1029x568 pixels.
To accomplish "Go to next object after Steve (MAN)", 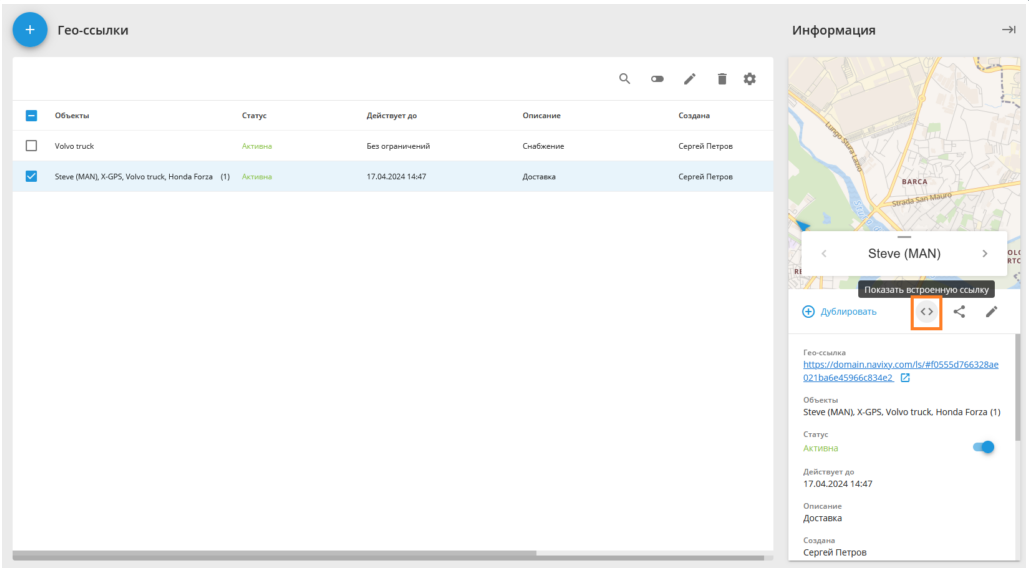I will tap(984, 254).
